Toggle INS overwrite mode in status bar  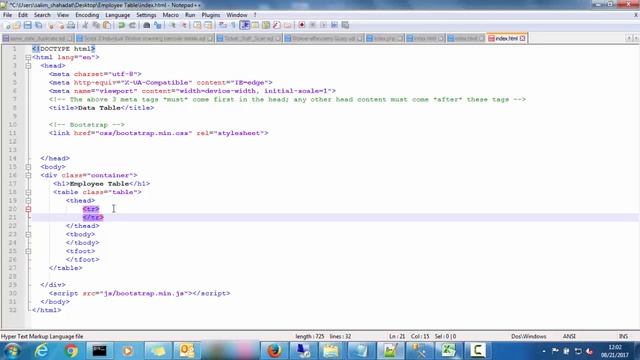point(623,336)
